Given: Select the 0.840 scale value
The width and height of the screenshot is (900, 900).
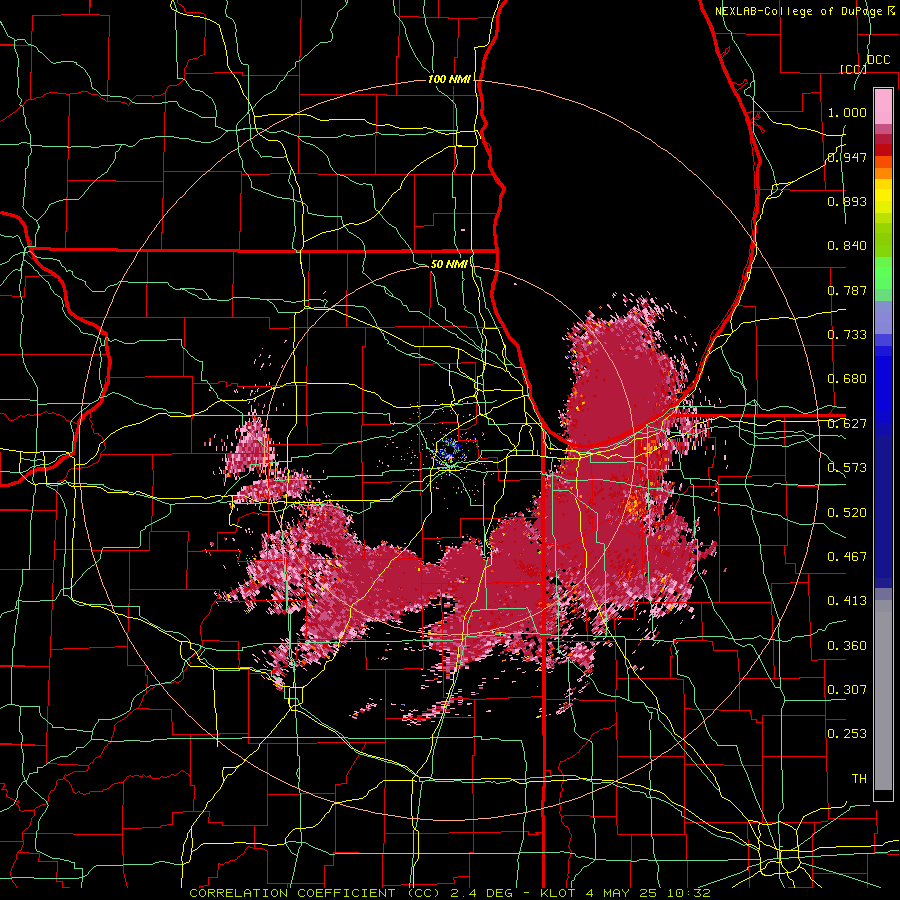Looking at the screenshot, I should 847,246.
